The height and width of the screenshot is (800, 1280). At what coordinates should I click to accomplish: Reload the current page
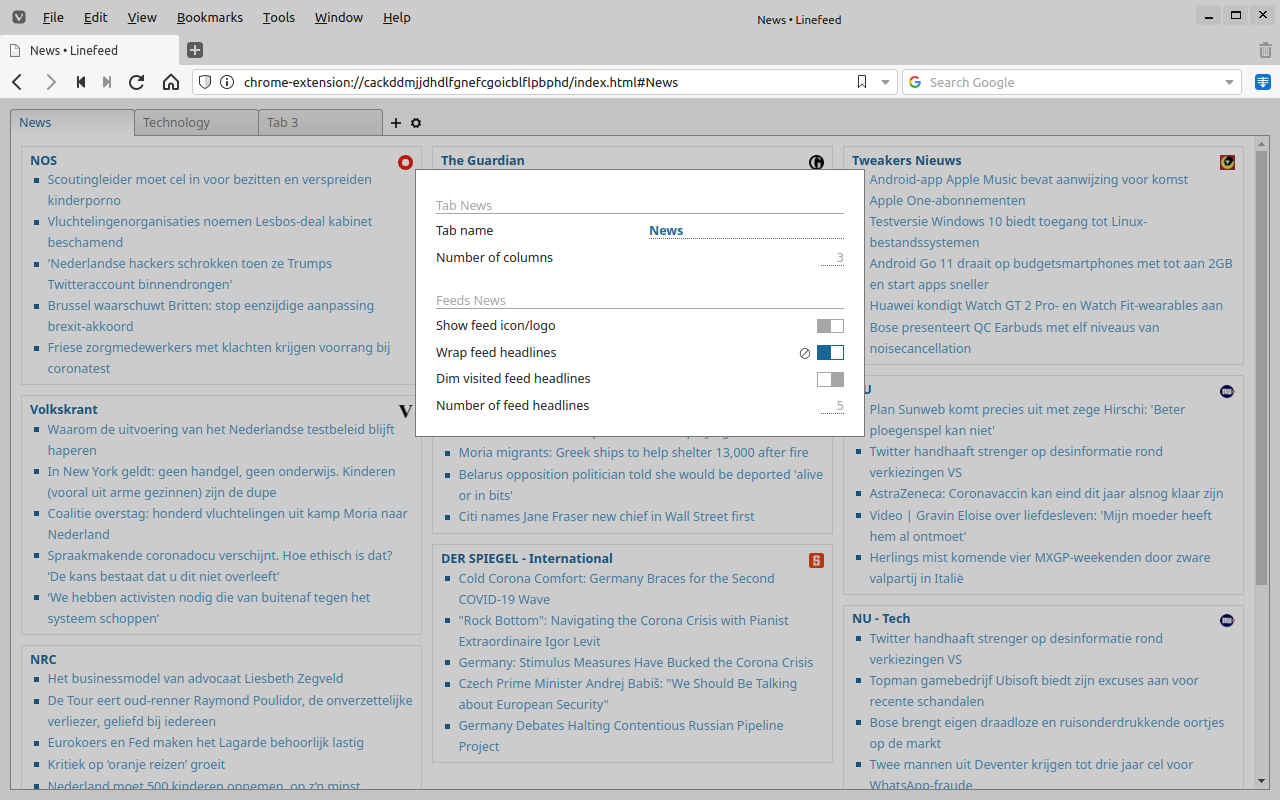click(137, 82)
